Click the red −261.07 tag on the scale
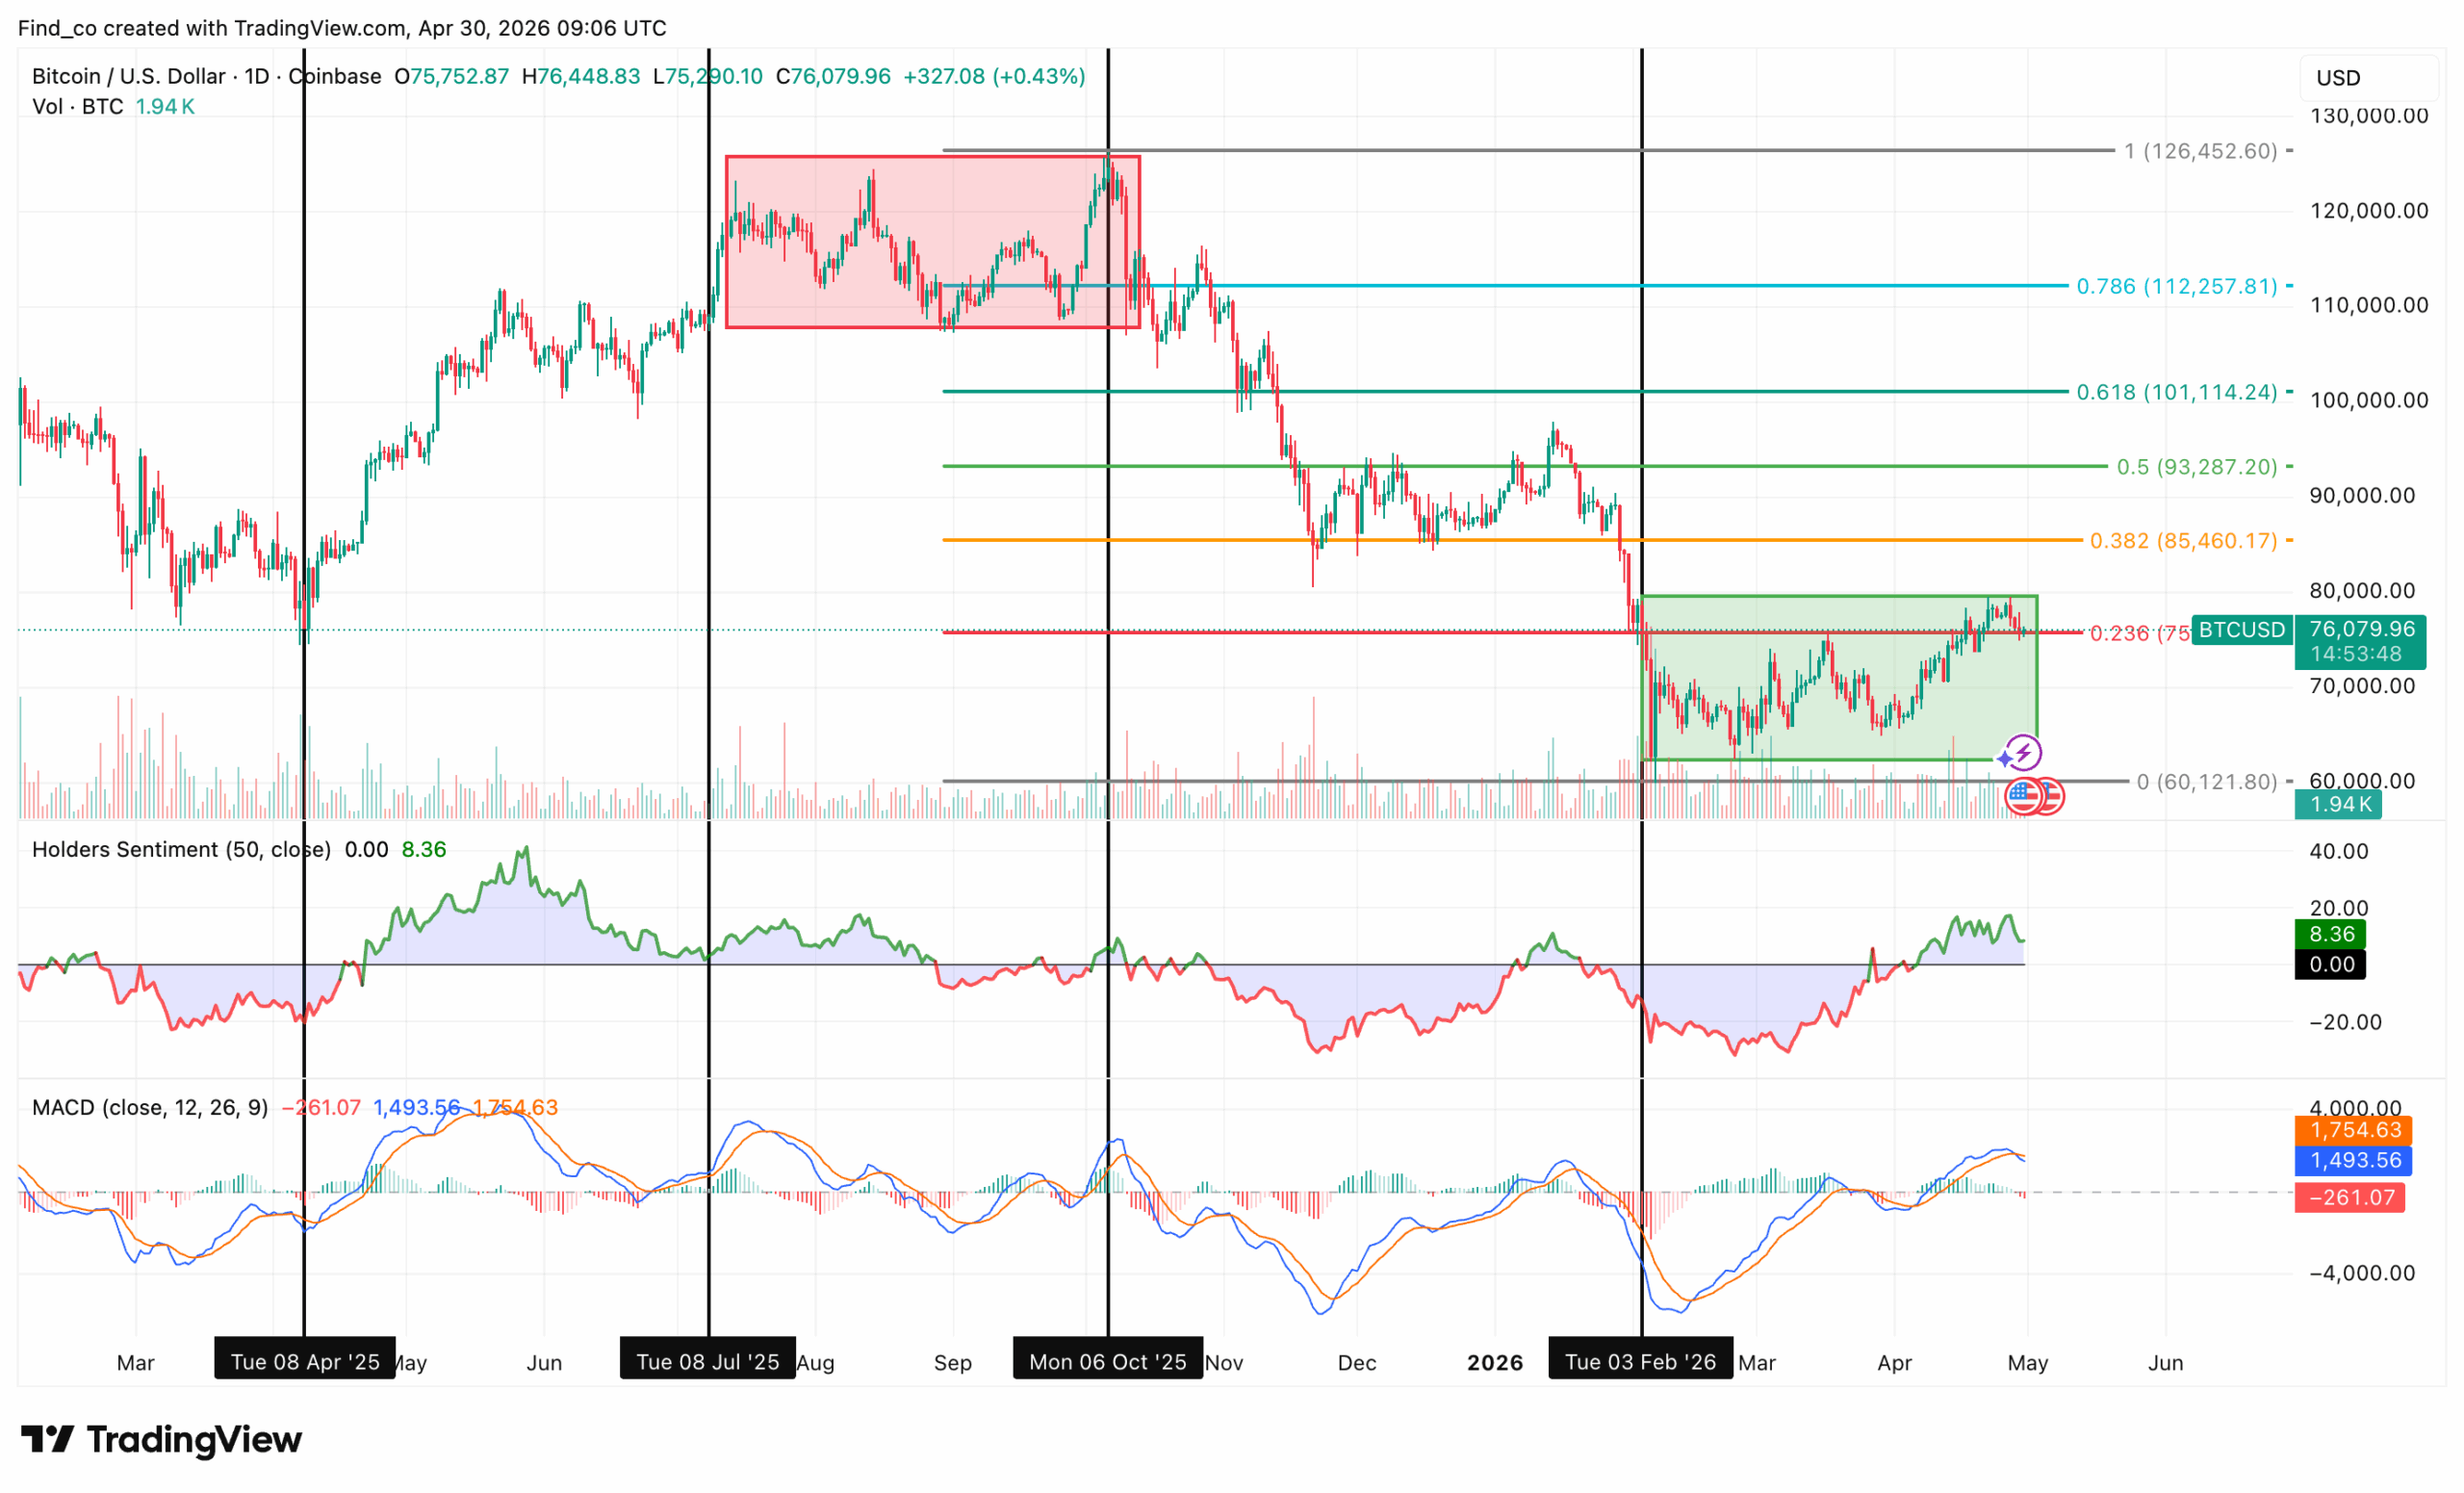The height and width of the screenshot is (1493, 2464). tap(2350, 1197)
